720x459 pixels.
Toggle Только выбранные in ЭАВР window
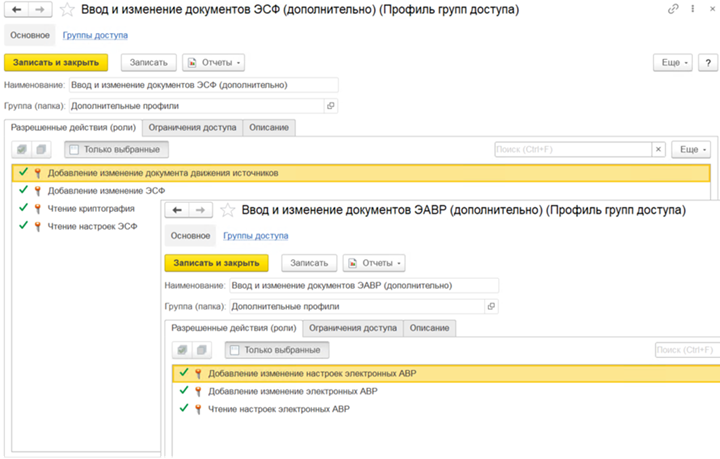click(277, 350)
